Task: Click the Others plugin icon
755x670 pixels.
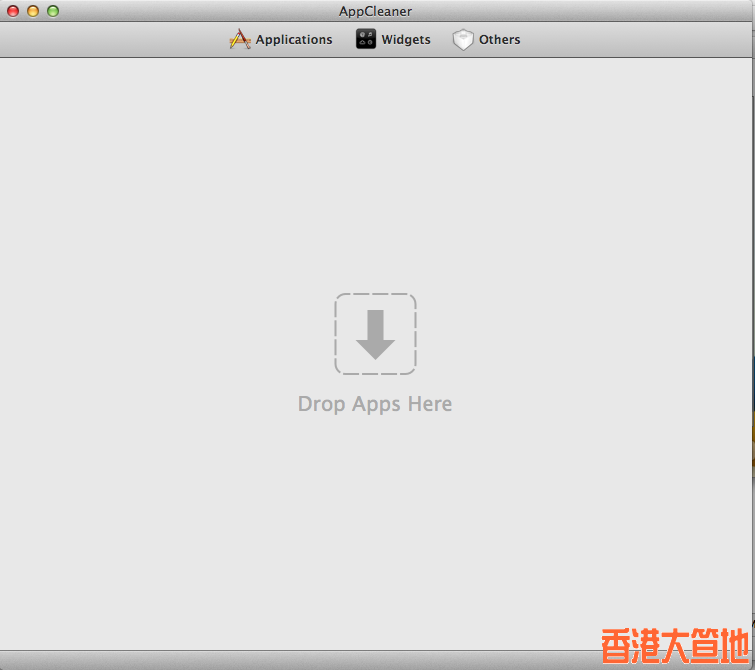Action: point(463,39)
